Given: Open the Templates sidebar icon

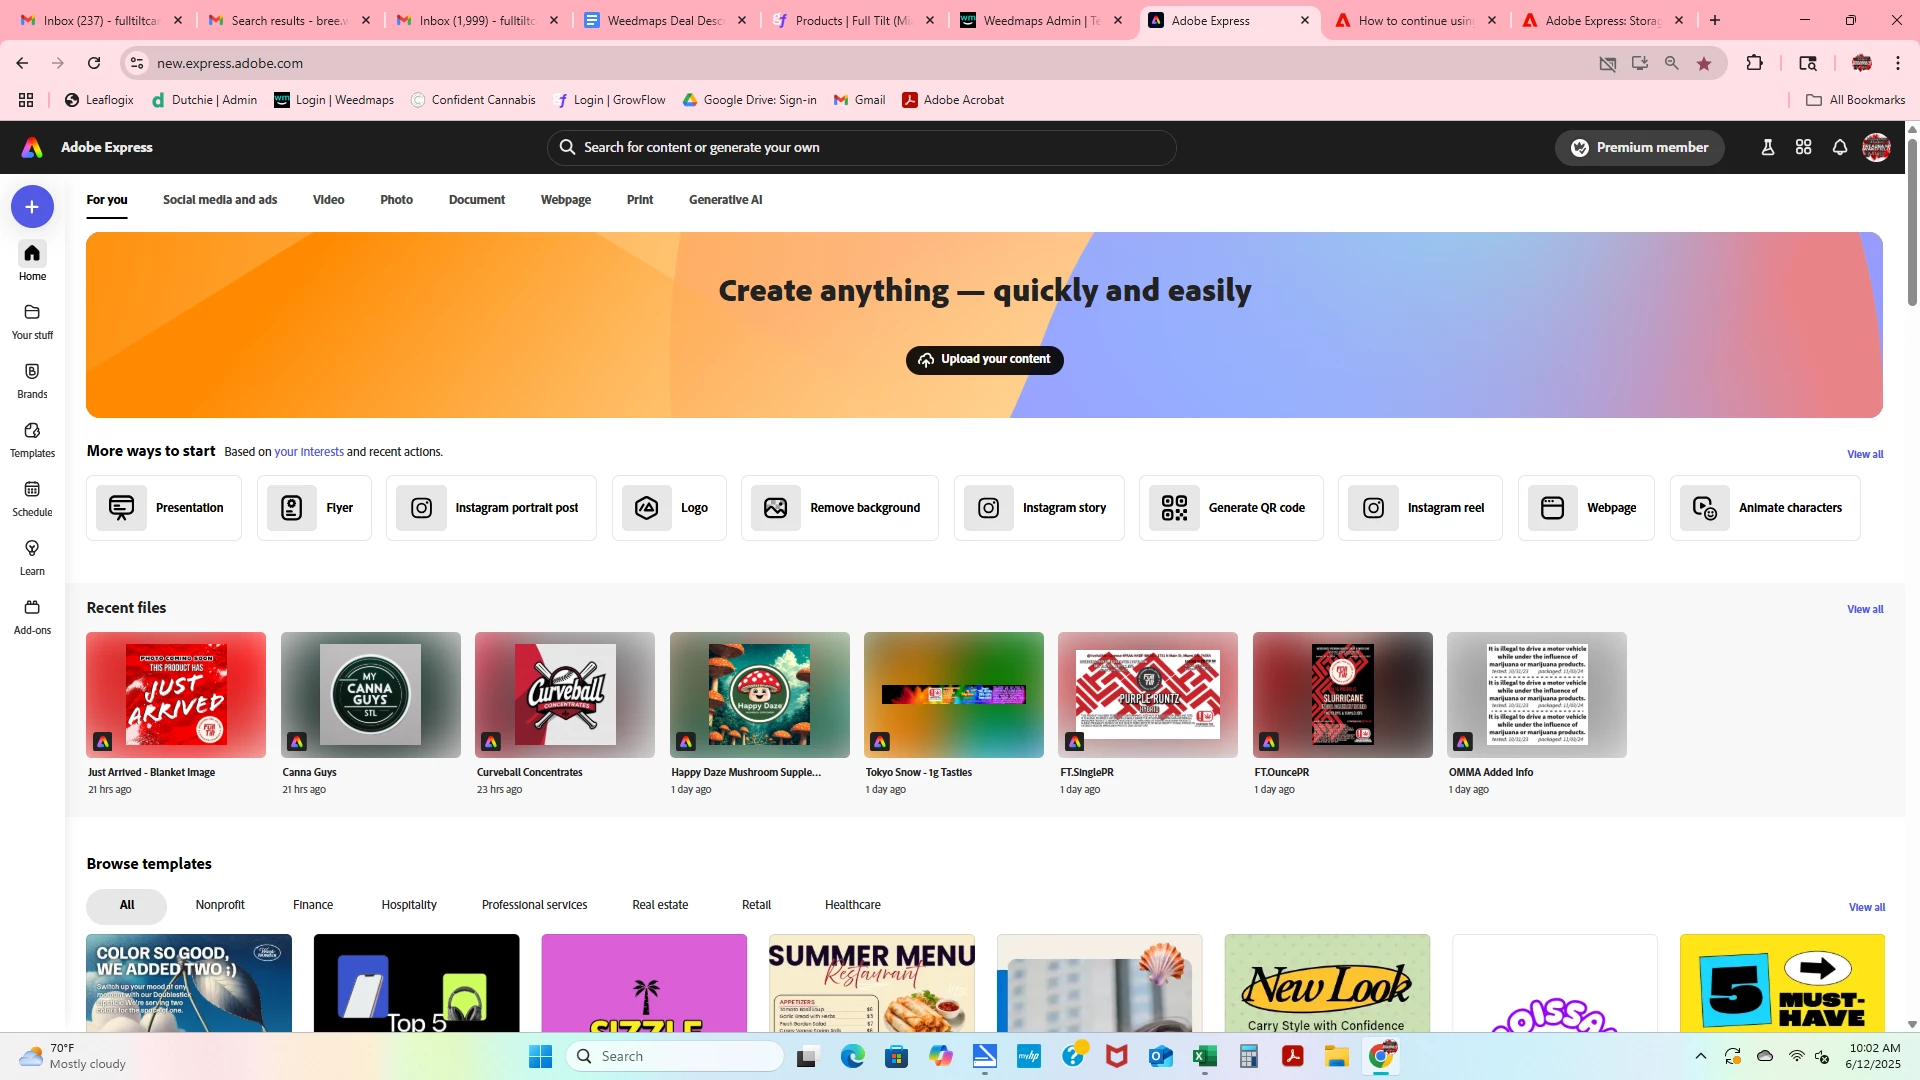Looking at the screenshot, I should [x=32, y=439].
